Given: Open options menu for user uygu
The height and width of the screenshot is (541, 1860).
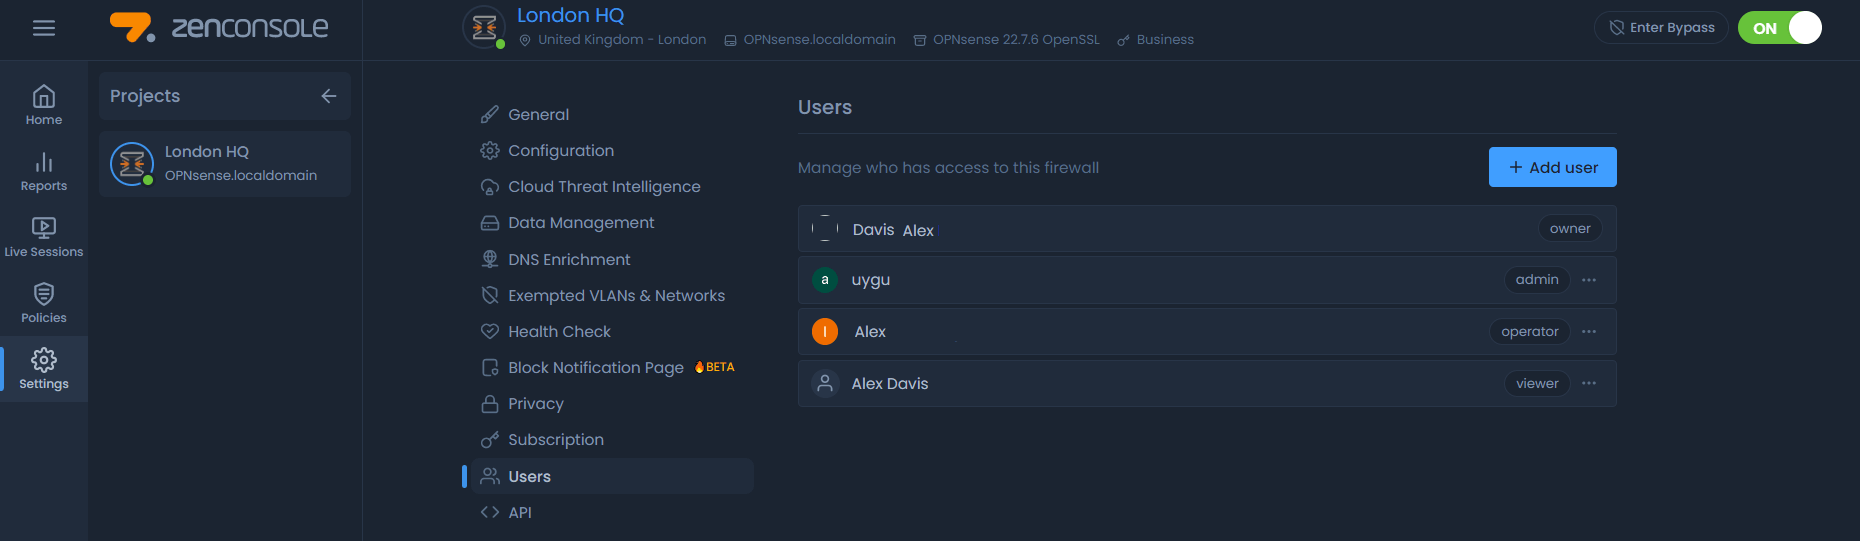Looking at the screenshot, I should click(x=1589, y=280).
